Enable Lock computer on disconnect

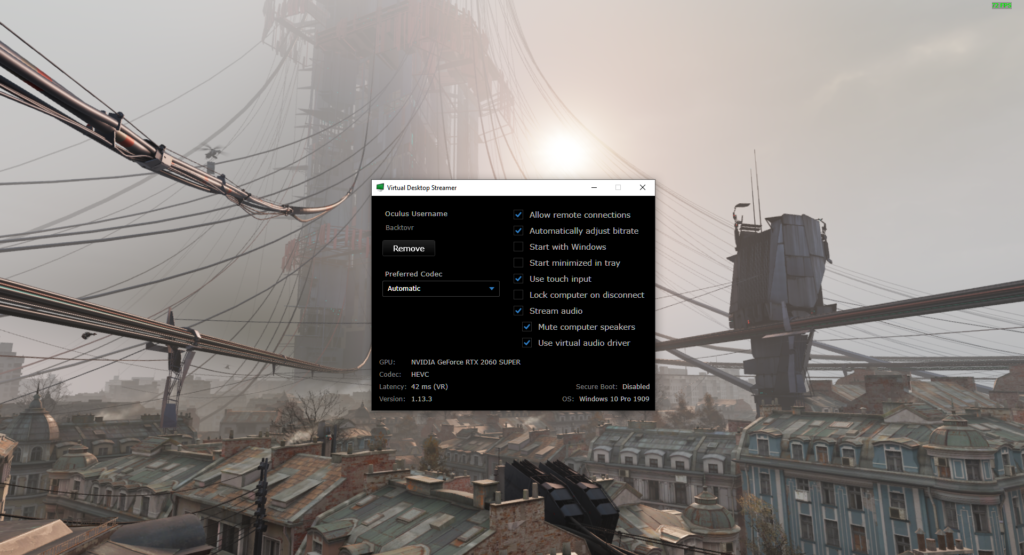pyautogui.click(x=518, y=295)
